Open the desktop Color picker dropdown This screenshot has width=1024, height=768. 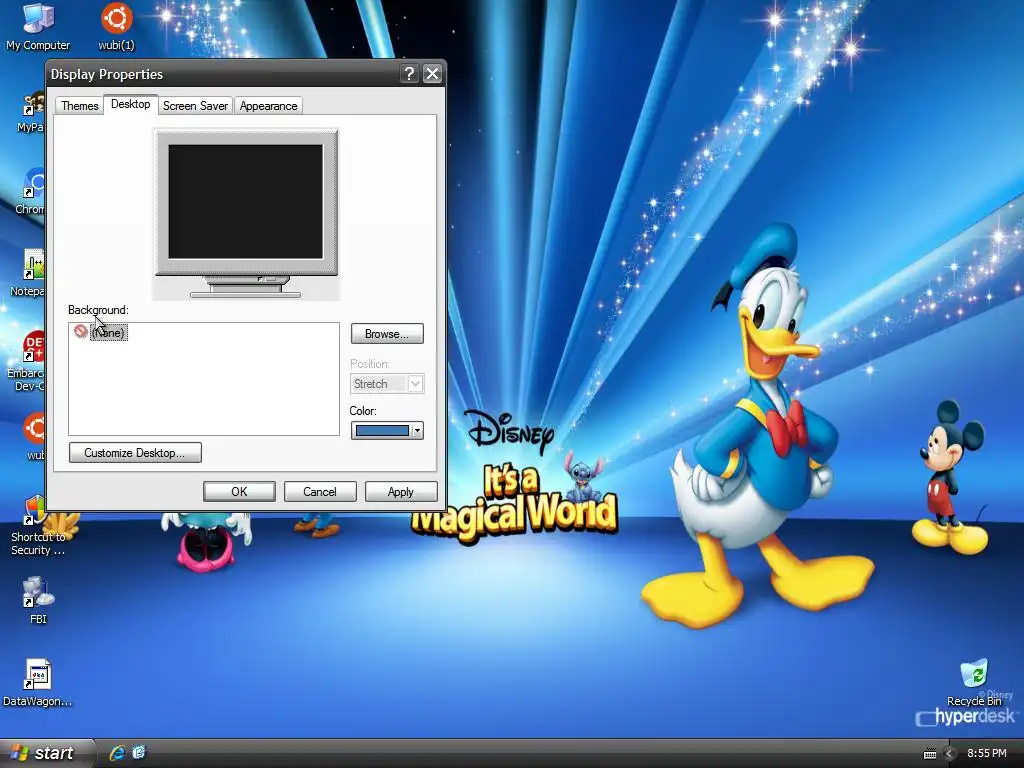387,430
